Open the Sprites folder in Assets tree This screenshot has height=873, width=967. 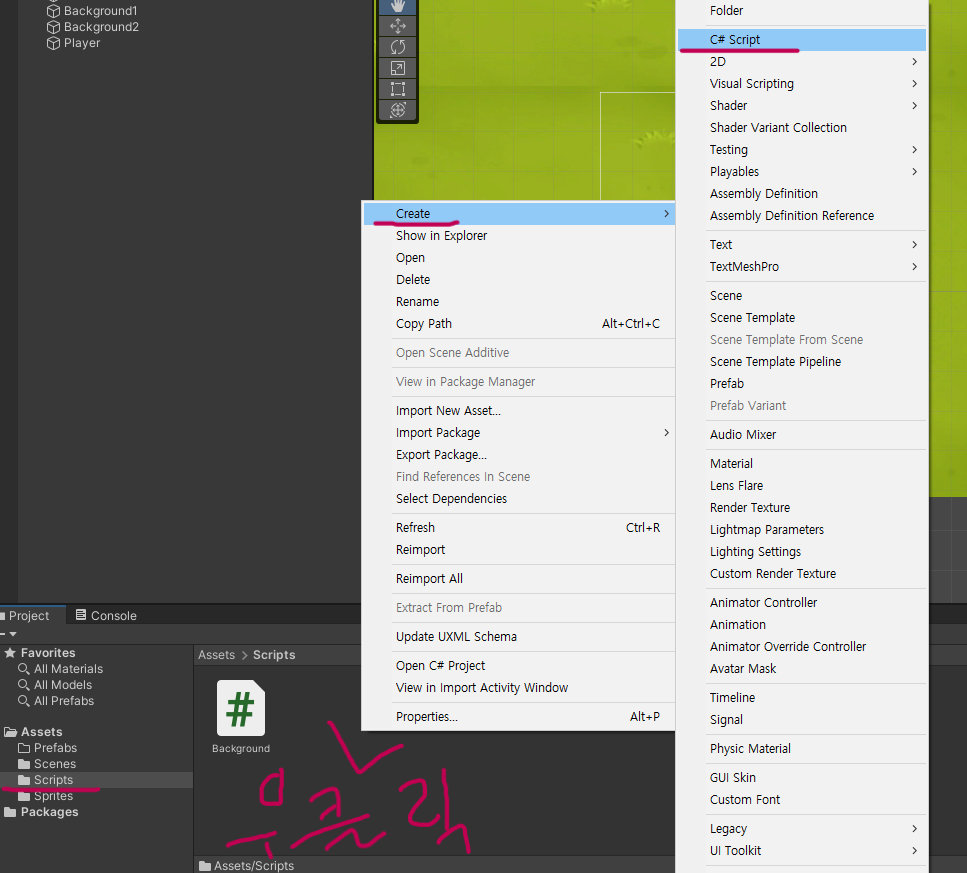[x=53, y=796]
